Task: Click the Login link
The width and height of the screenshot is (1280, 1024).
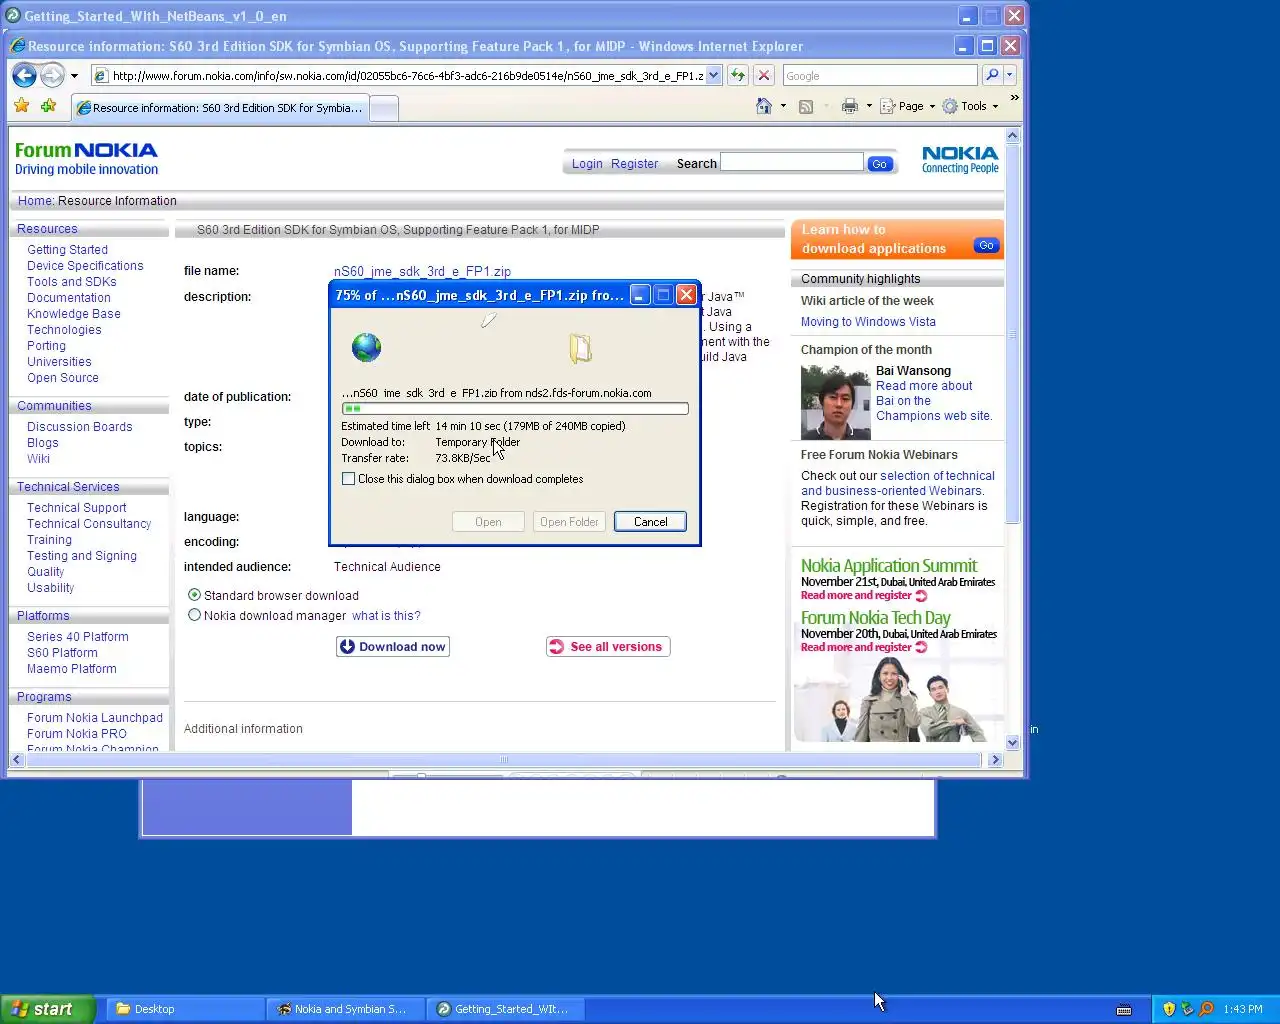Action: 587,164
